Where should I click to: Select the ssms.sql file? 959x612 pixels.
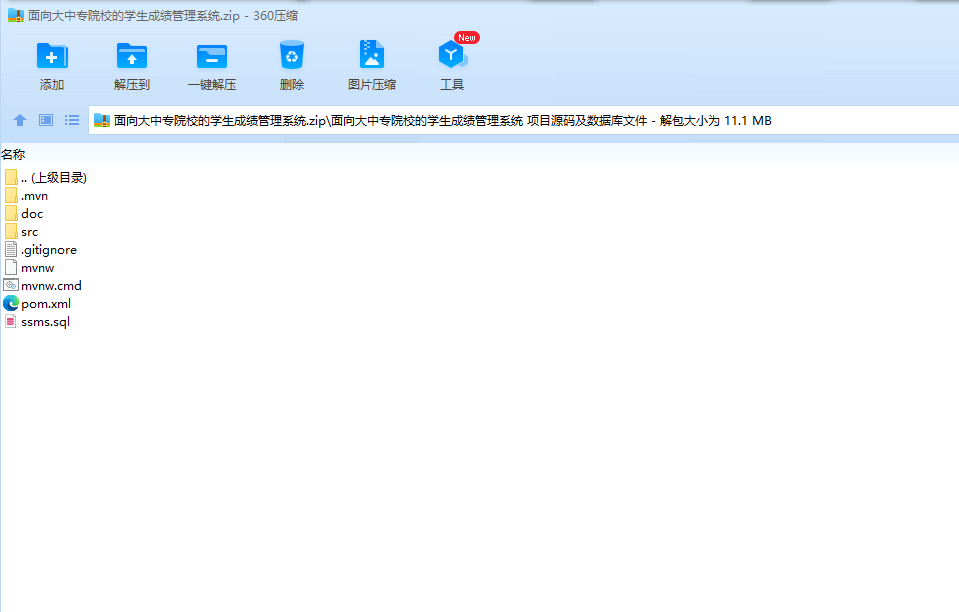[37, 322]
